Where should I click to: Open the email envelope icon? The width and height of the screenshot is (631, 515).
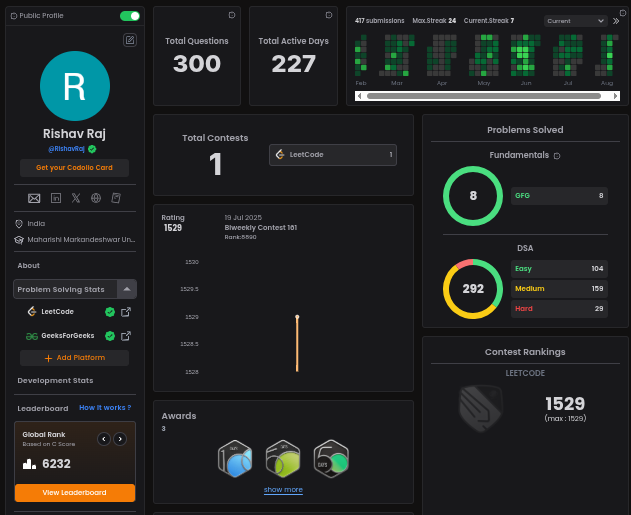(x=34, y=198)
